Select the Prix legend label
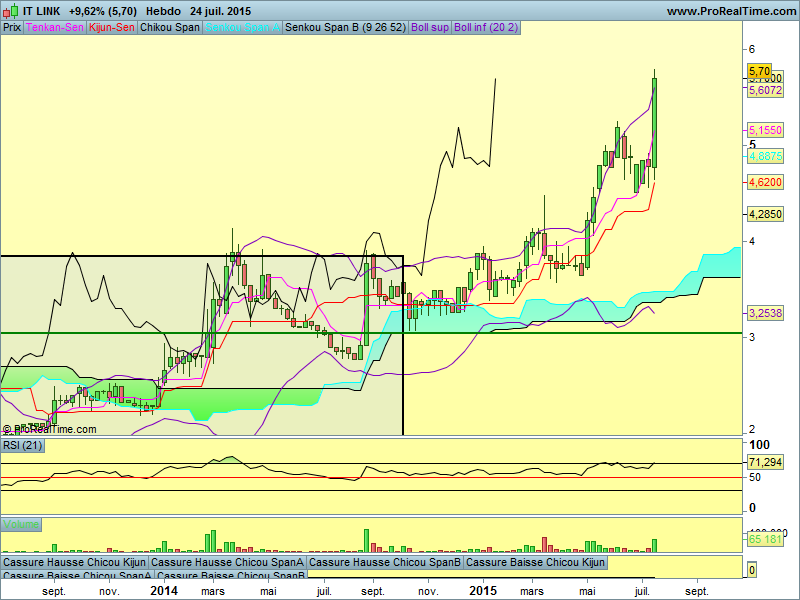The image size is (800, 600). 12,28
